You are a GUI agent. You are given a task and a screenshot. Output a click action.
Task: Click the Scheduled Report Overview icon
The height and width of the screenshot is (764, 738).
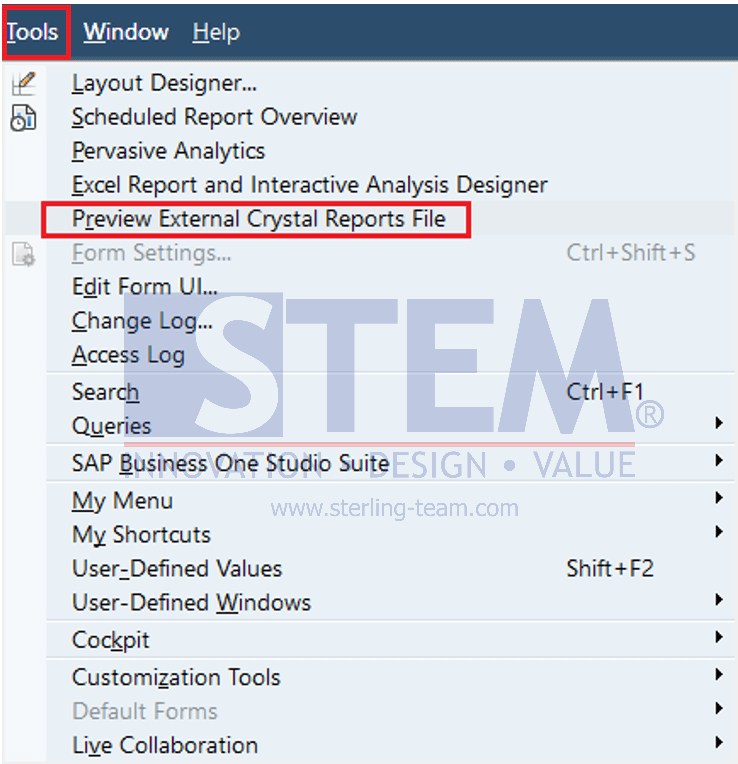click(x=23, y=118)
